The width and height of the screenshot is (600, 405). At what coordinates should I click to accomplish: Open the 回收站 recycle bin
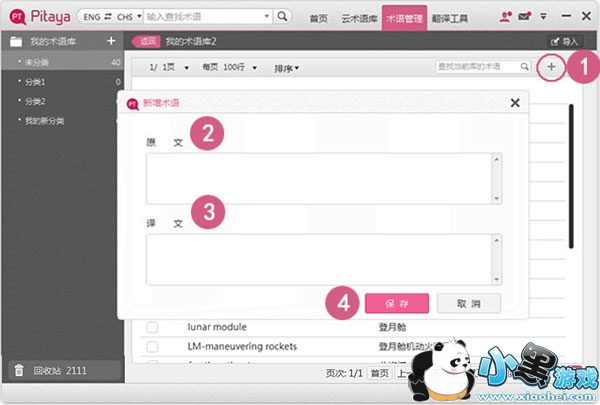(x=64, y=371)
